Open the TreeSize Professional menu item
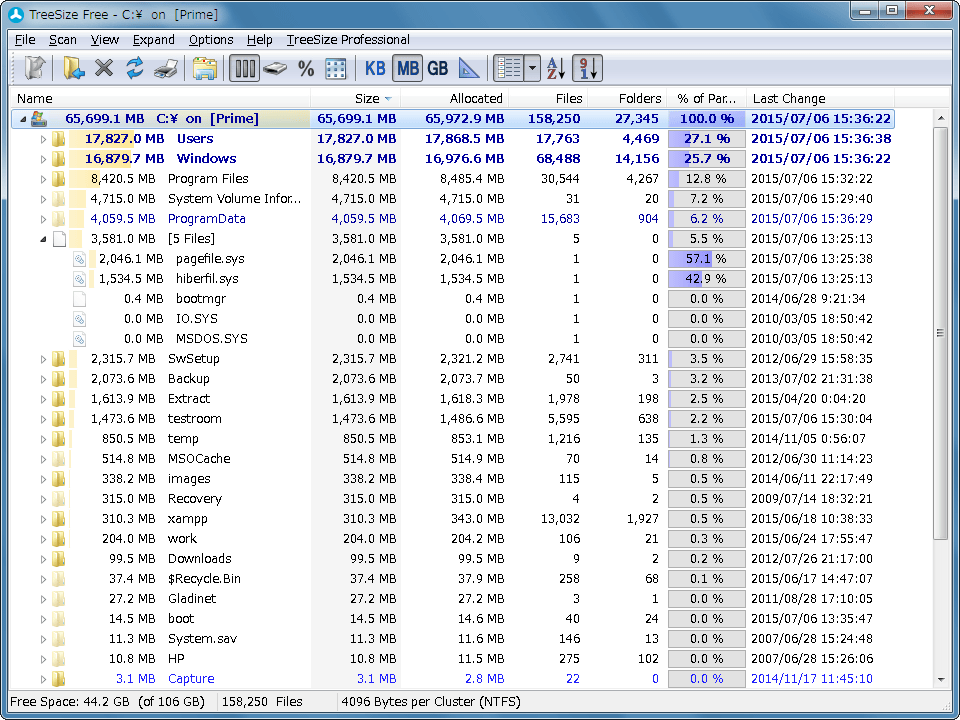960x720 pixels. (x=348, y=40)
